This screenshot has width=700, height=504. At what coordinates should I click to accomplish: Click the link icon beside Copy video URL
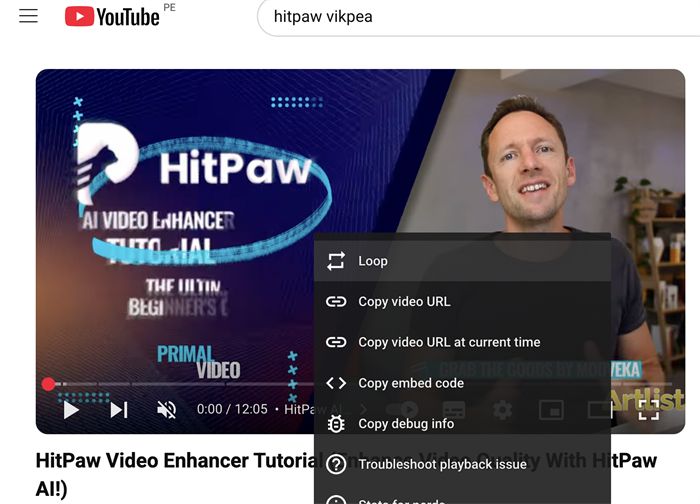[x=336, y=302]
